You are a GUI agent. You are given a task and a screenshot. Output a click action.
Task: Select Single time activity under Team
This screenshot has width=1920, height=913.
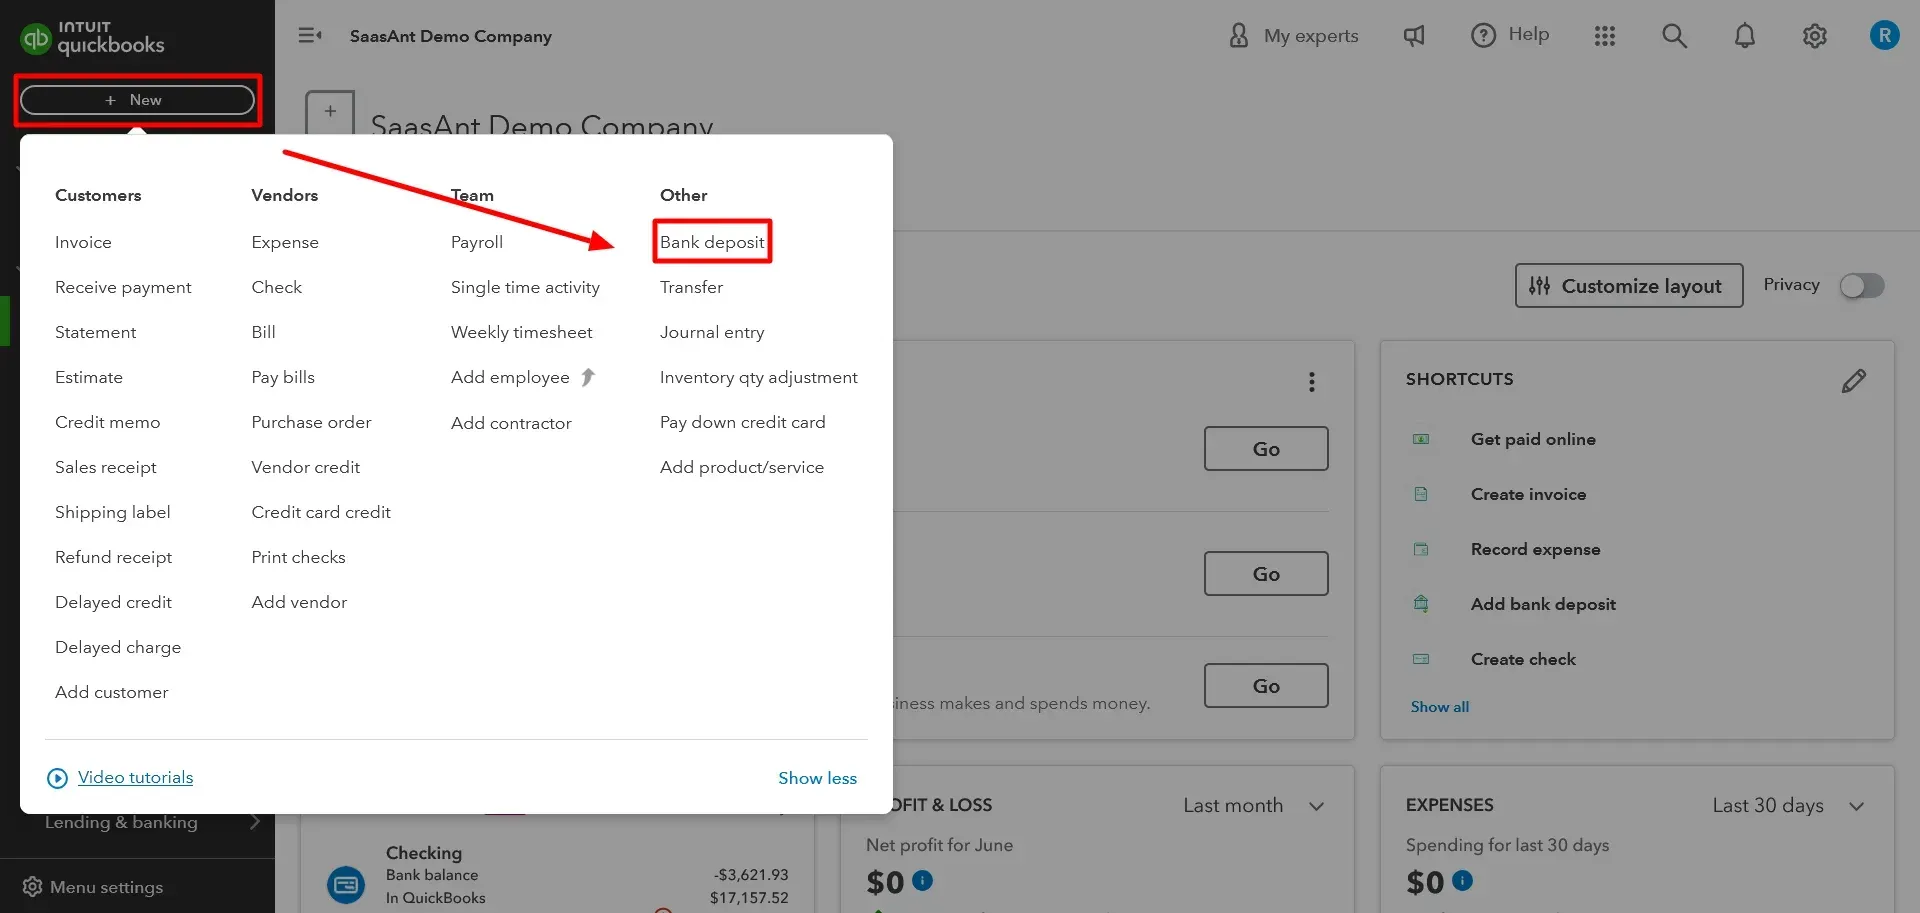(525, 287)
